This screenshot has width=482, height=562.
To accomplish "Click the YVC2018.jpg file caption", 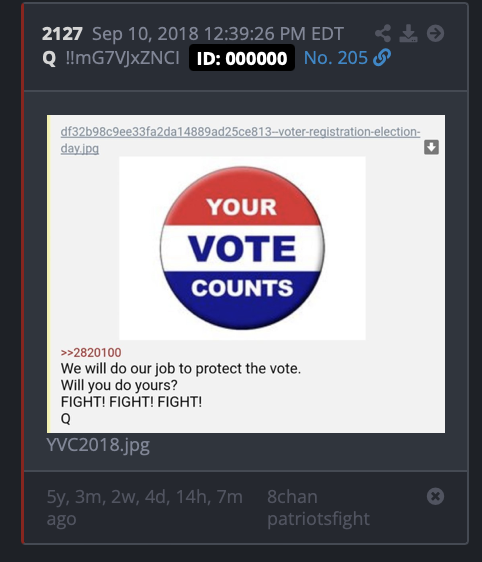I will click(x=98, y=445).
